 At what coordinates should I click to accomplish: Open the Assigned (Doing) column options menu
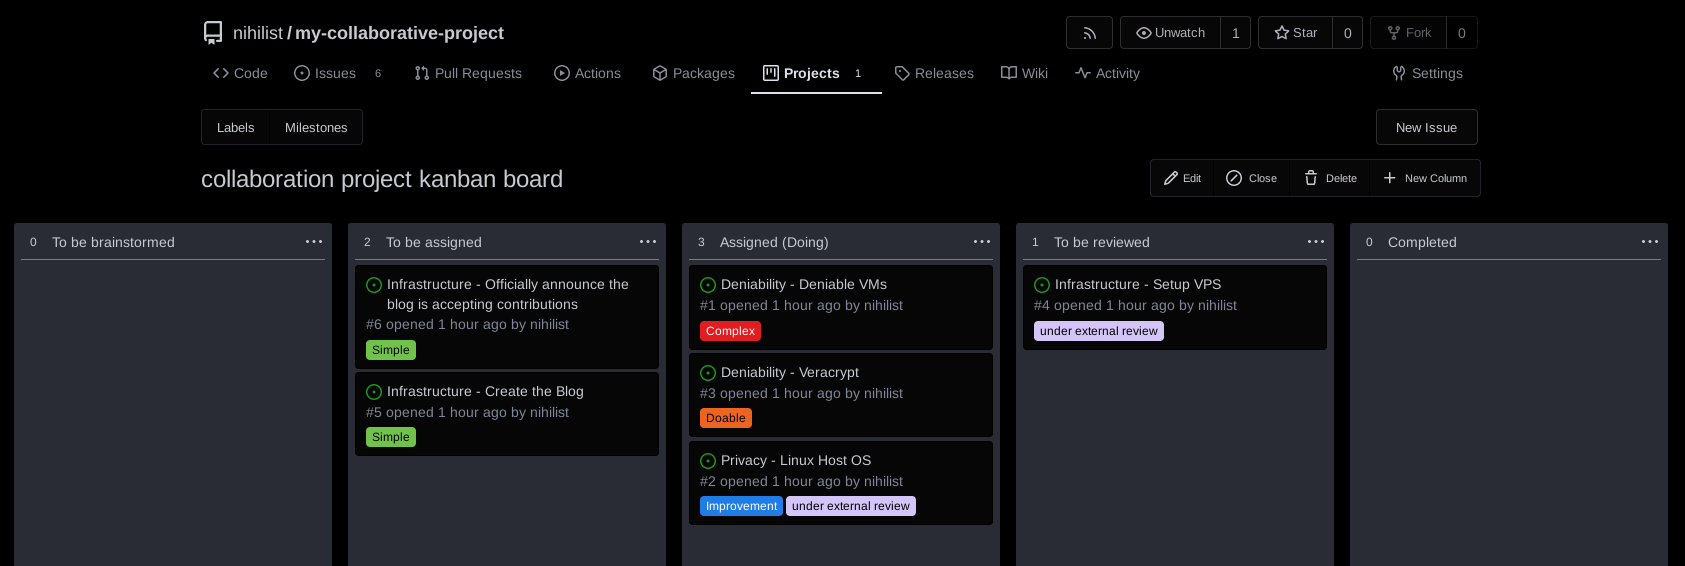click(x=982, y=242)
